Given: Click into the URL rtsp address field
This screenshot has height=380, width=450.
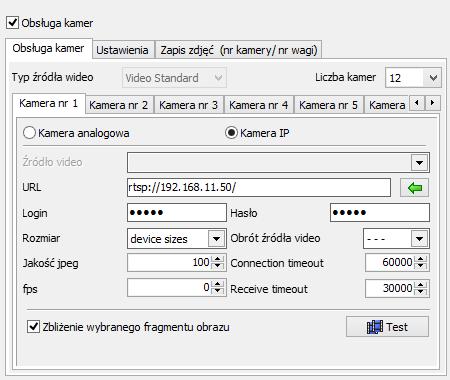Looking at the screenshot, I should coord(259,187).
